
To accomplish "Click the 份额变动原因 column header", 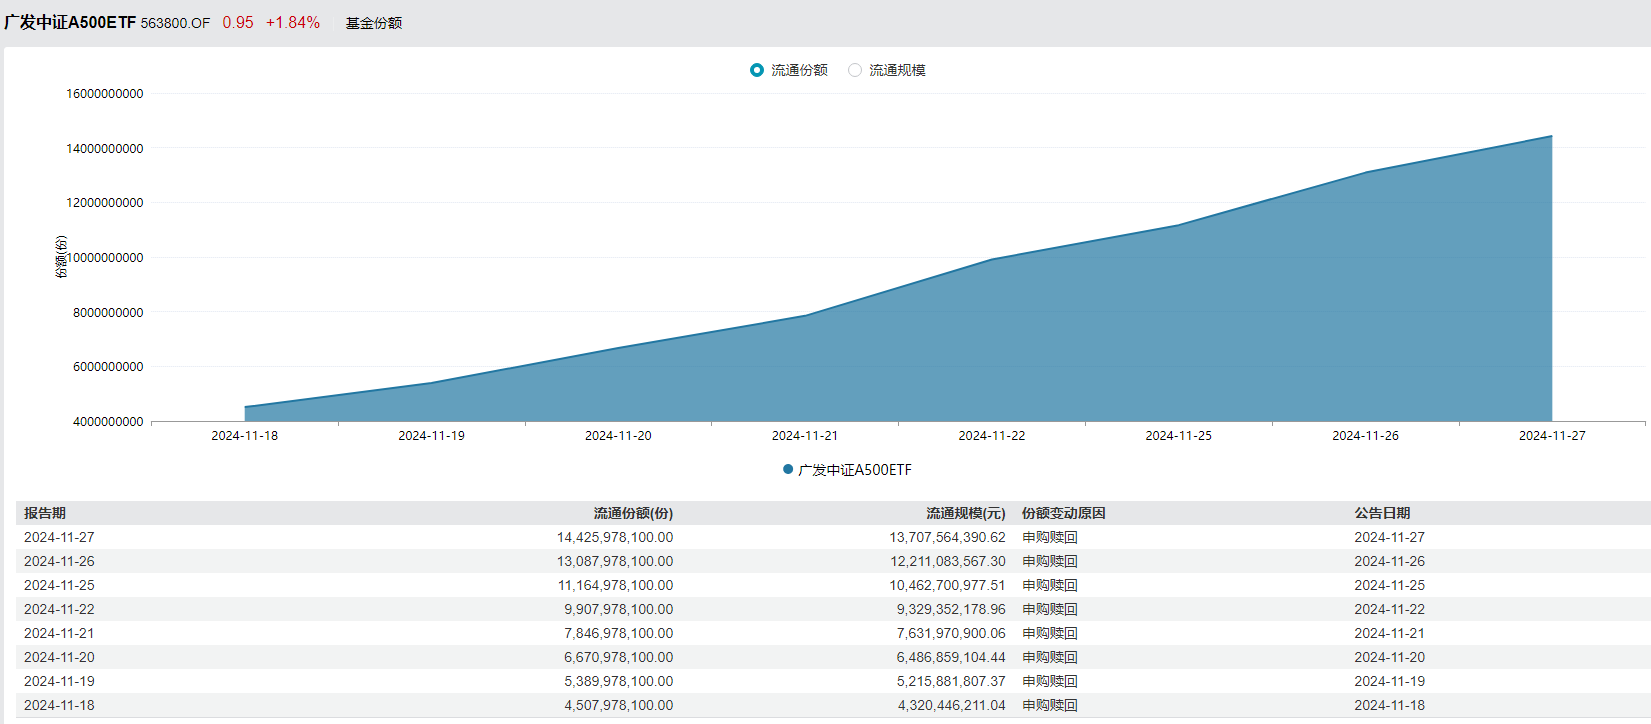I will (1064, 513).
